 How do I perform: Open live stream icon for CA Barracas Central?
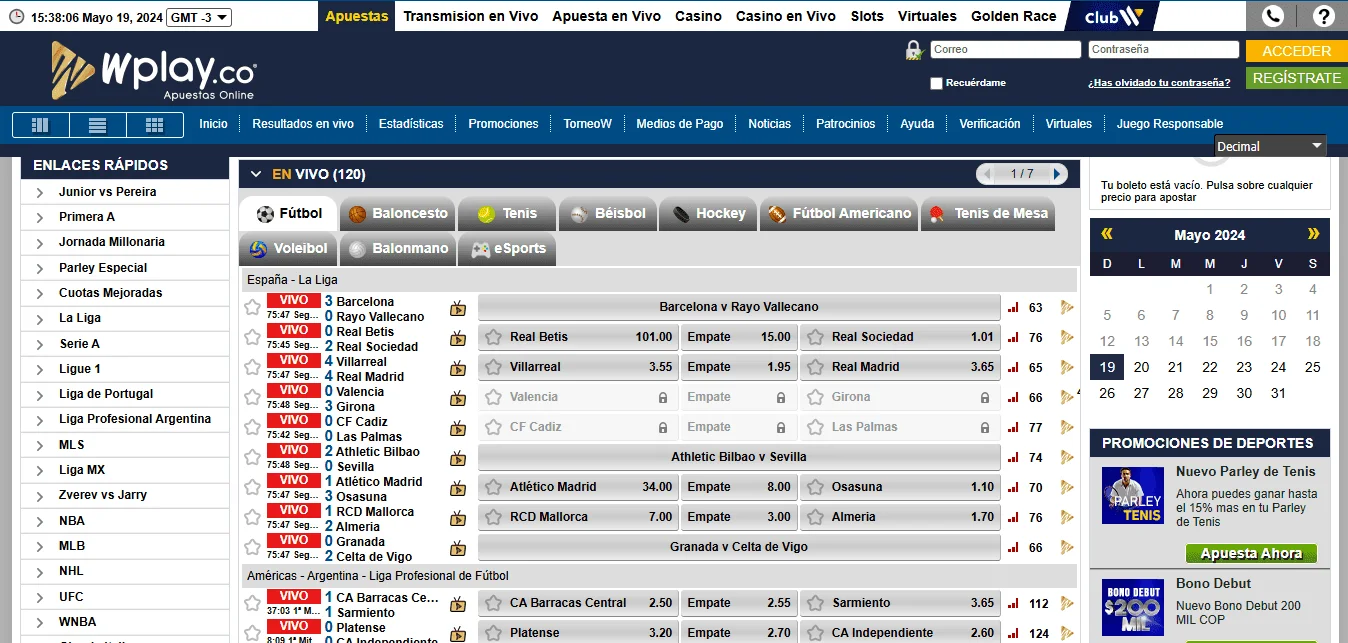458,604
